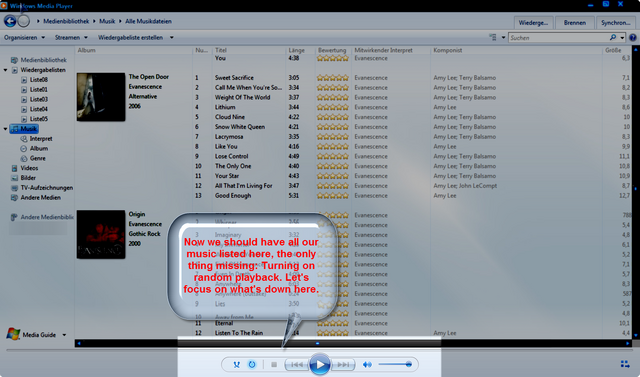Switch to Now Playing mode icon
The height and width of the screenshot is (377, 640).
624,364
